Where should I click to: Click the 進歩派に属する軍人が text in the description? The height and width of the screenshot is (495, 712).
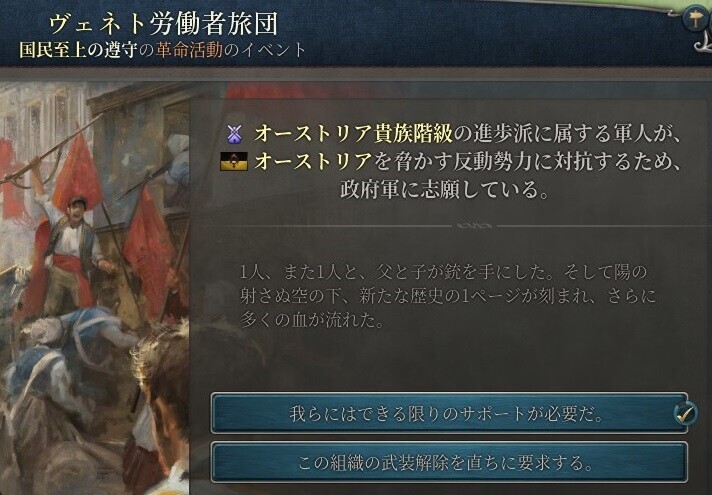click(567, 134)
